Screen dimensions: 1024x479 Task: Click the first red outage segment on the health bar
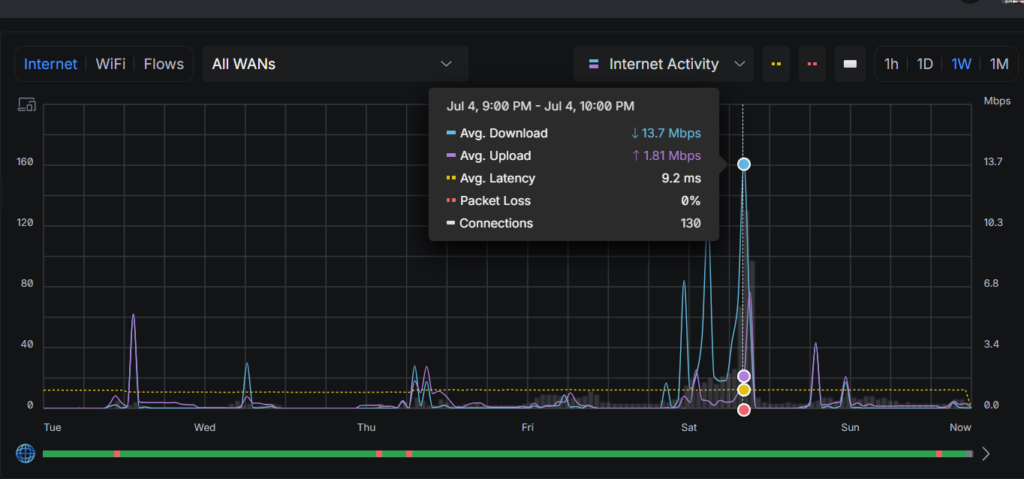click(117, 454)
